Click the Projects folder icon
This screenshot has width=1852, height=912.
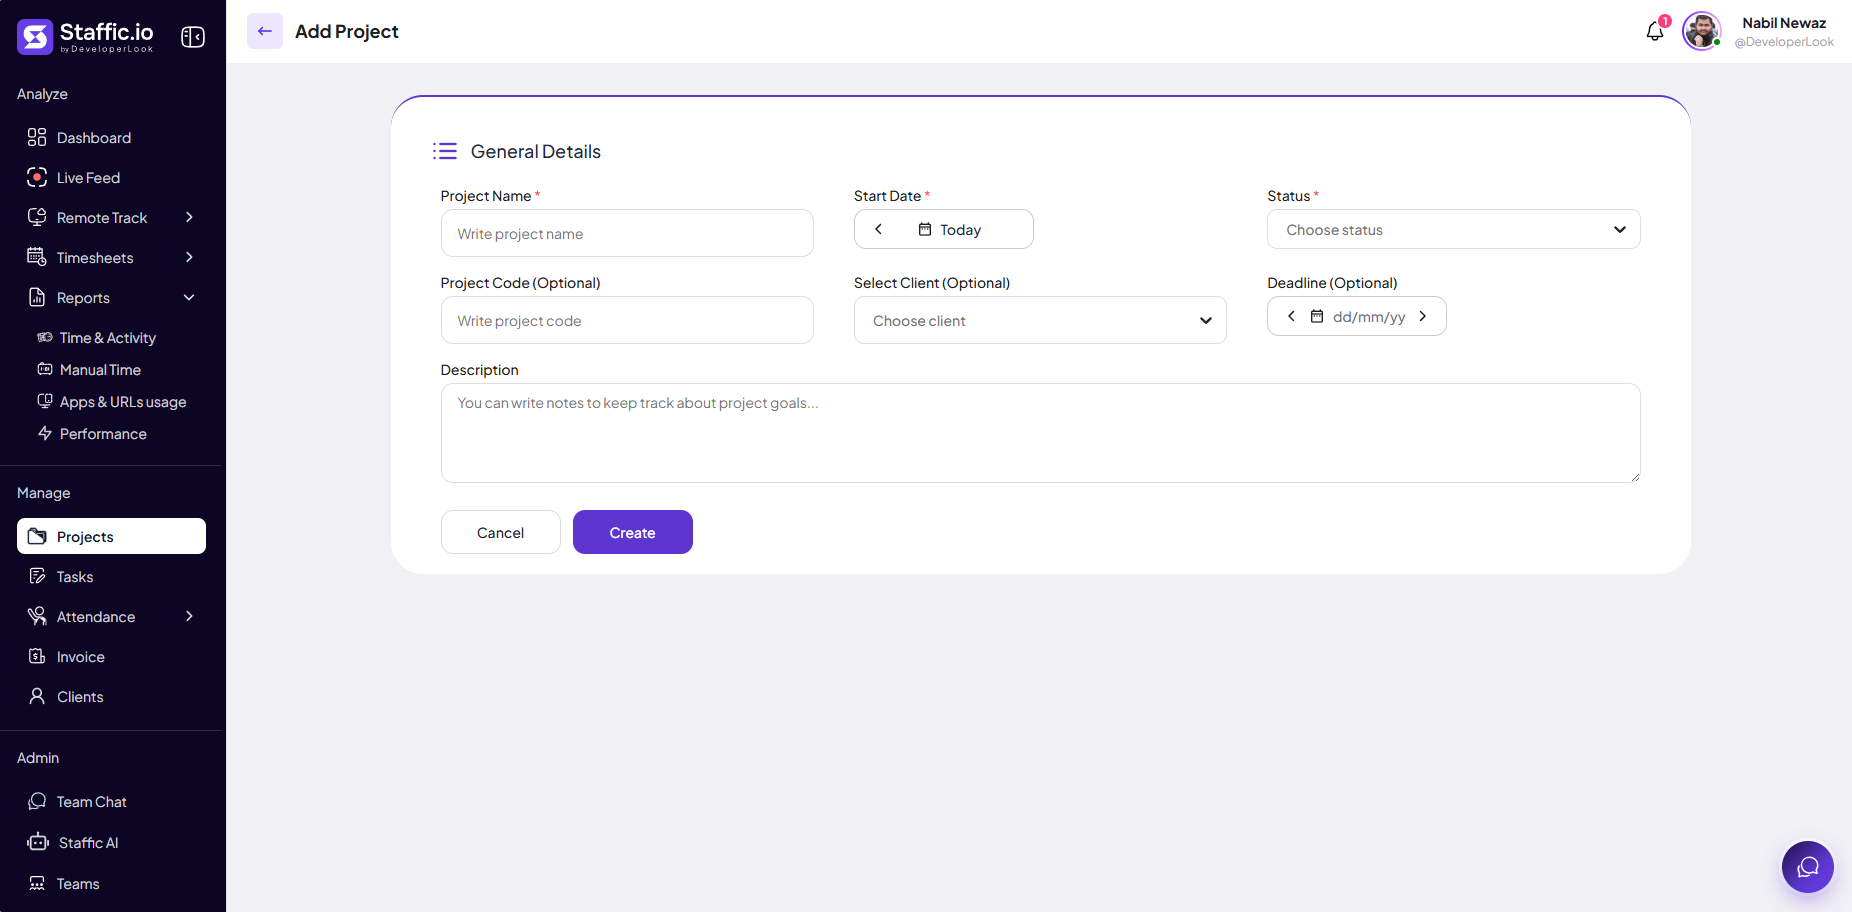pyautogui.click(x=37, y=536)
